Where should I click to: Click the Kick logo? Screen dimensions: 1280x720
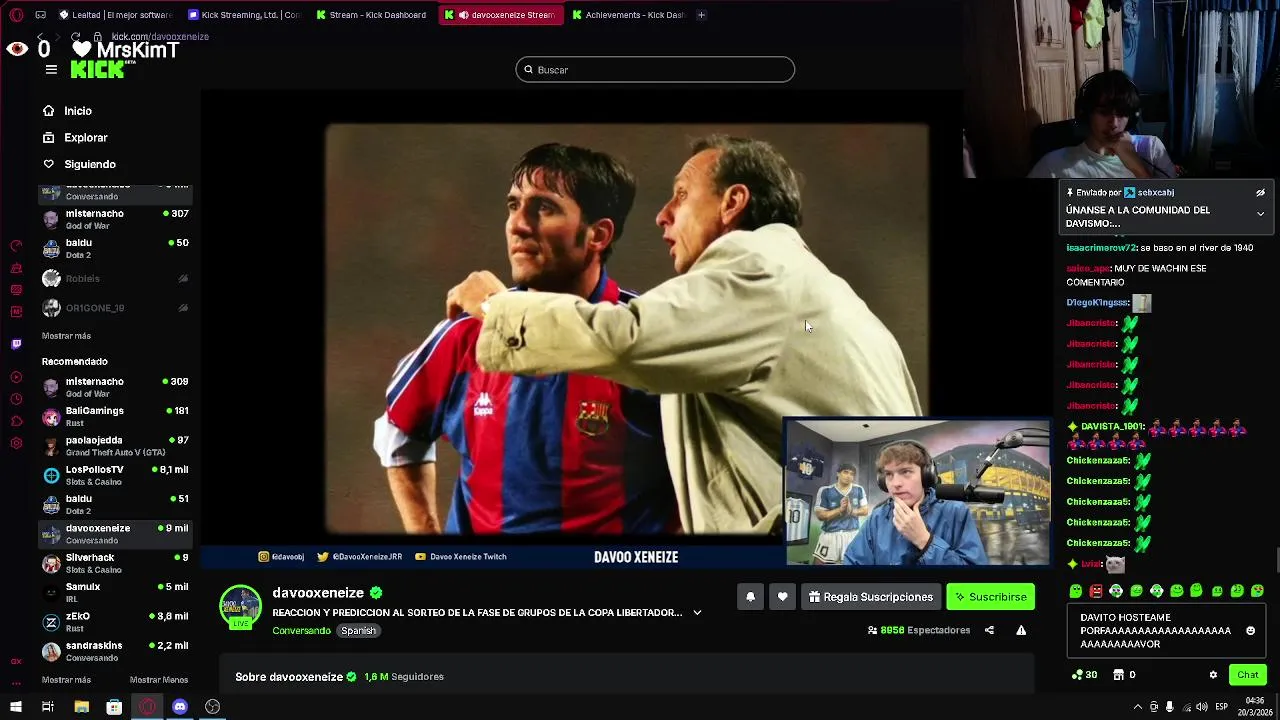click(x=97, y=69)
